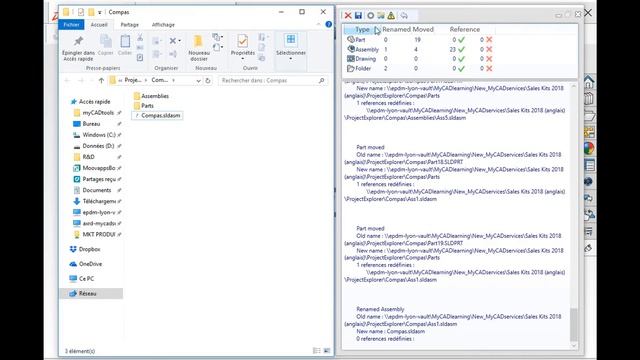Screen dimensions: 640x360
Task: Select OneDrive in navigation pane
Action: coord(86,264)
